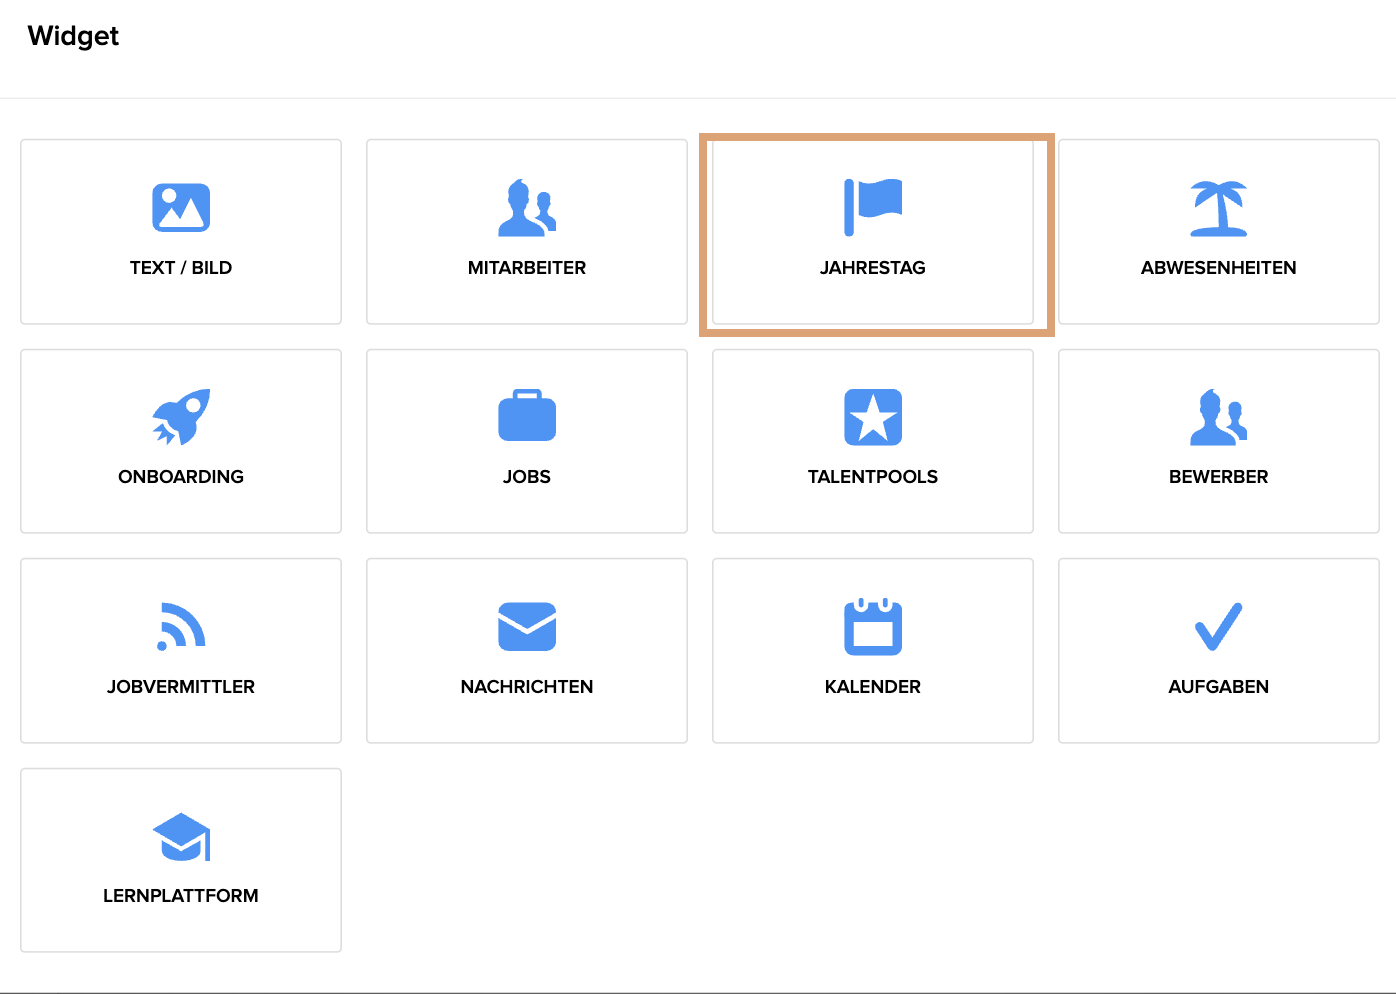This screenshot has height=994, width=1396.
Task: Click the rocket icon for Onboarding
Action: point(181,417)
